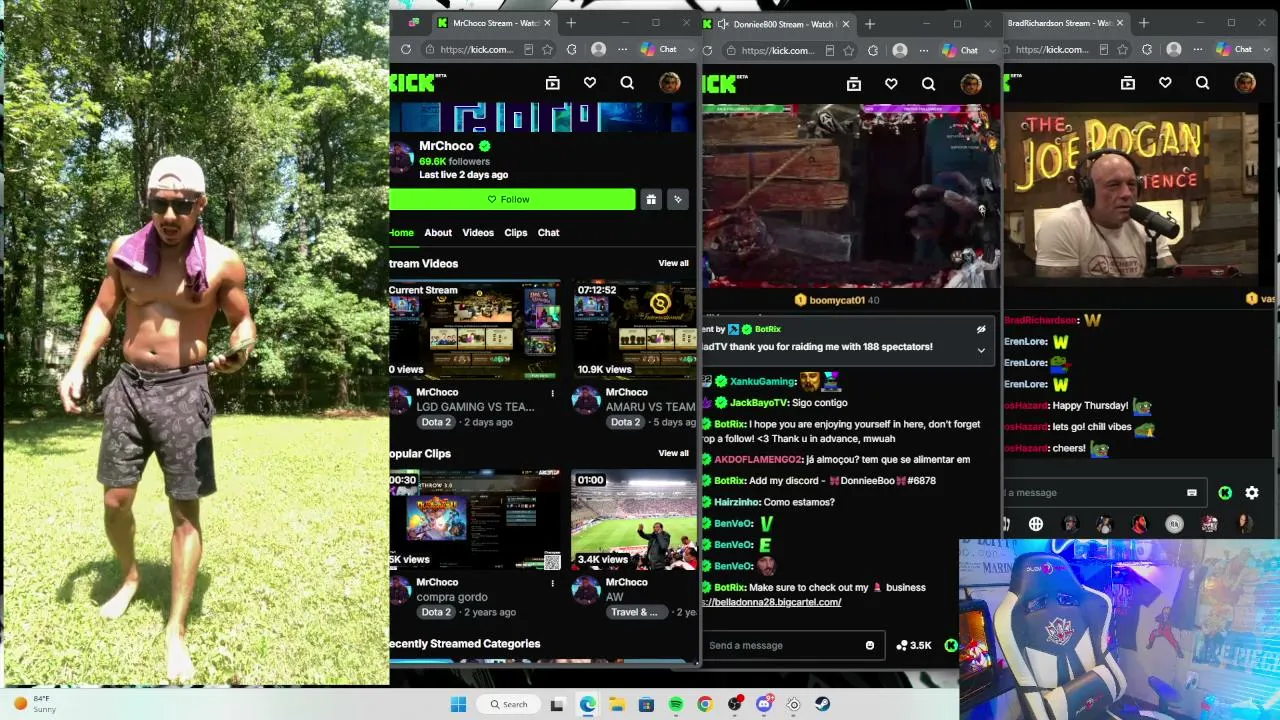Click heart icon in BradRichardson window header
This screenshot has width=1280, height=720.
point(1165,84)
